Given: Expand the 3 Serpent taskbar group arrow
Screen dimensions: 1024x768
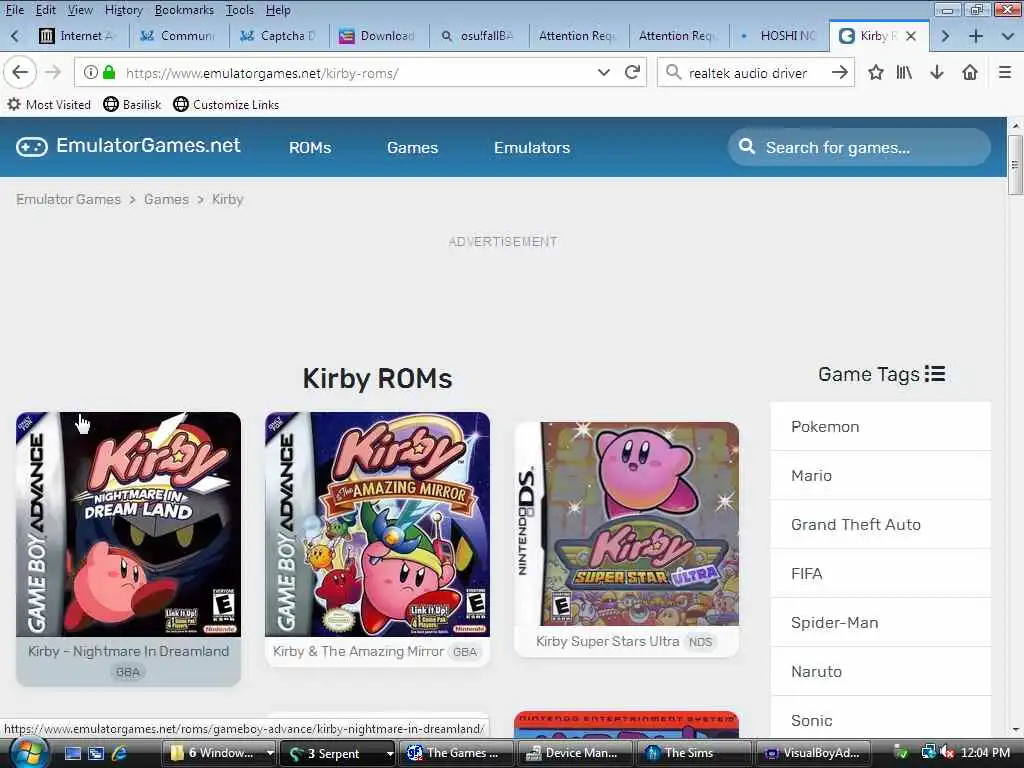Looking at the screenshot, I should point(389,753).
